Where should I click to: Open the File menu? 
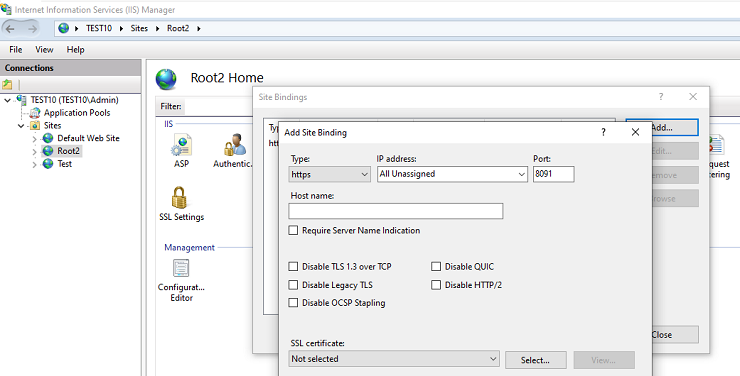pyautogui.click(x=16, y=50)
